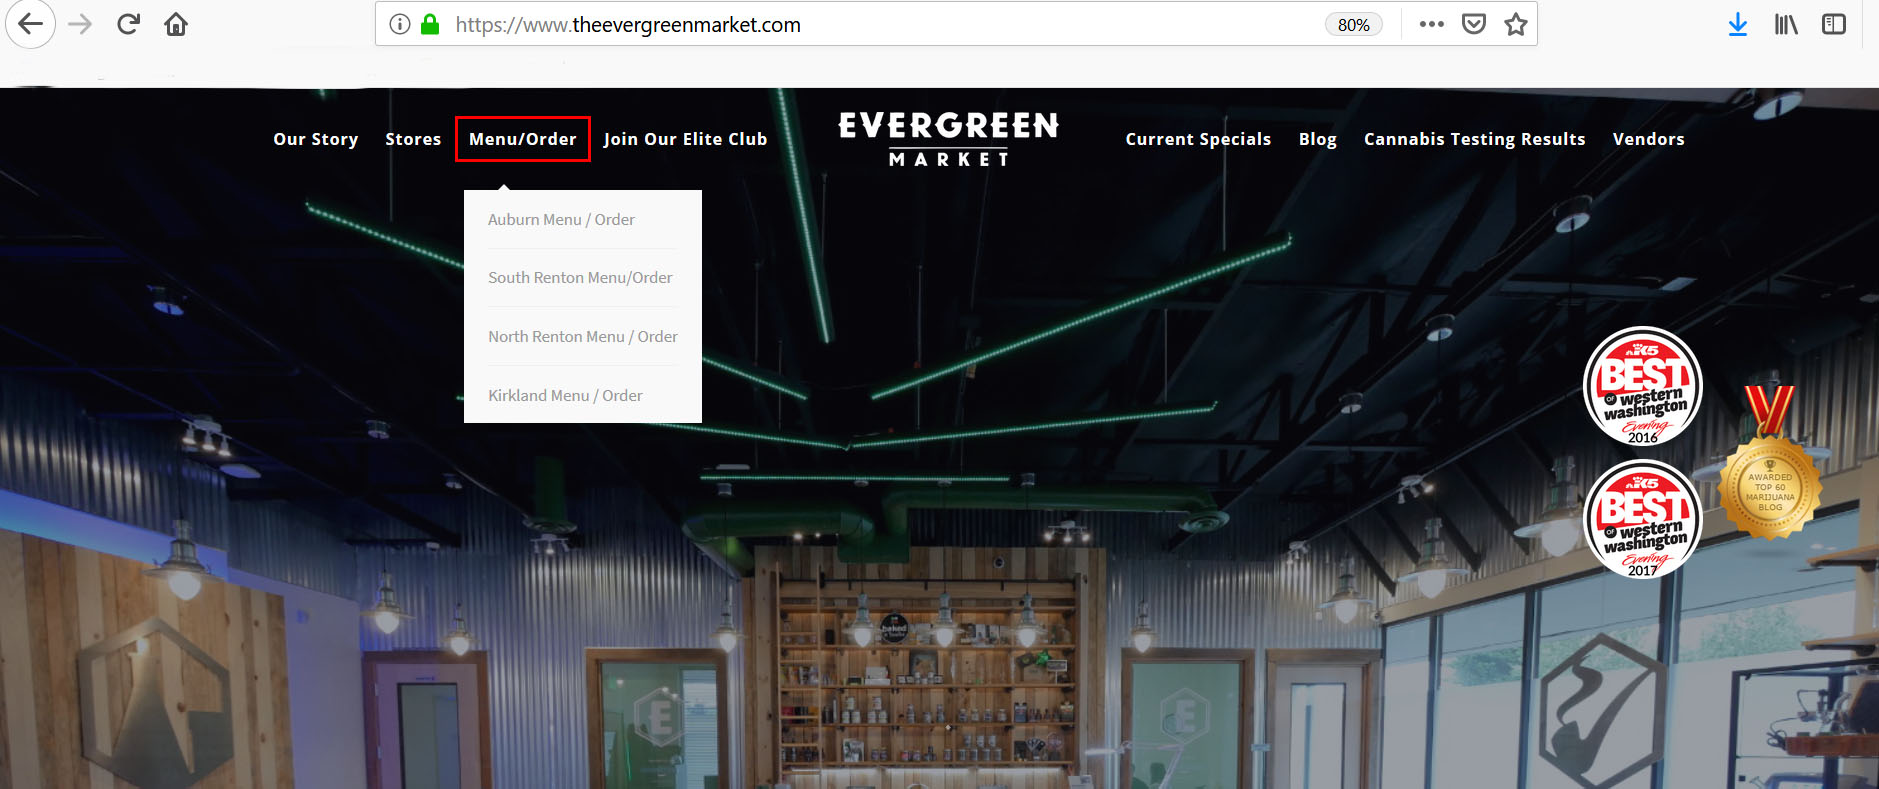Go to the Vendors page

tap(1649, 139)
